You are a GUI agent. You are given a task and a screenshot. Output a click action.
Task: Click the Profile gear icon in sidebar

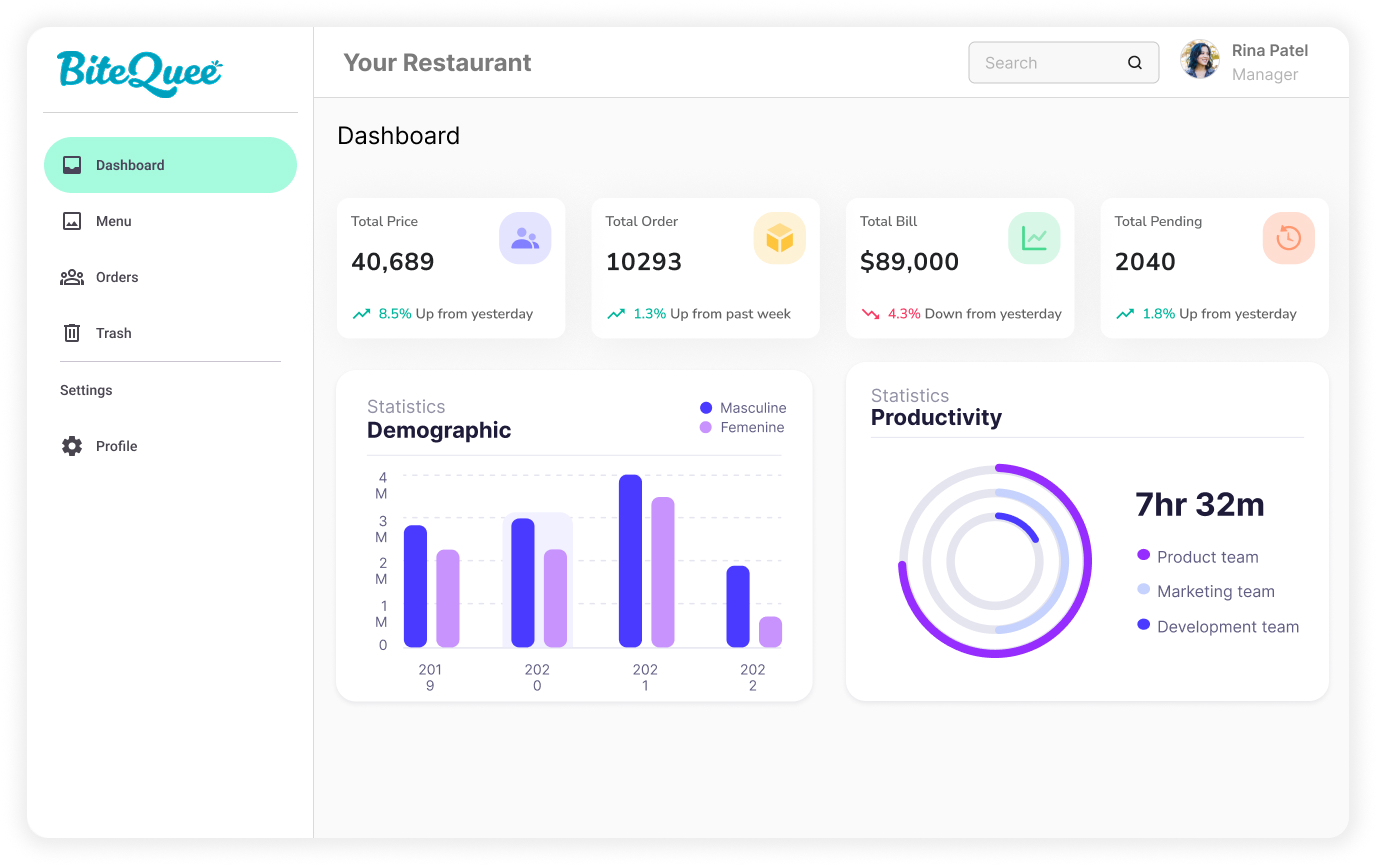tap(72, 446)
